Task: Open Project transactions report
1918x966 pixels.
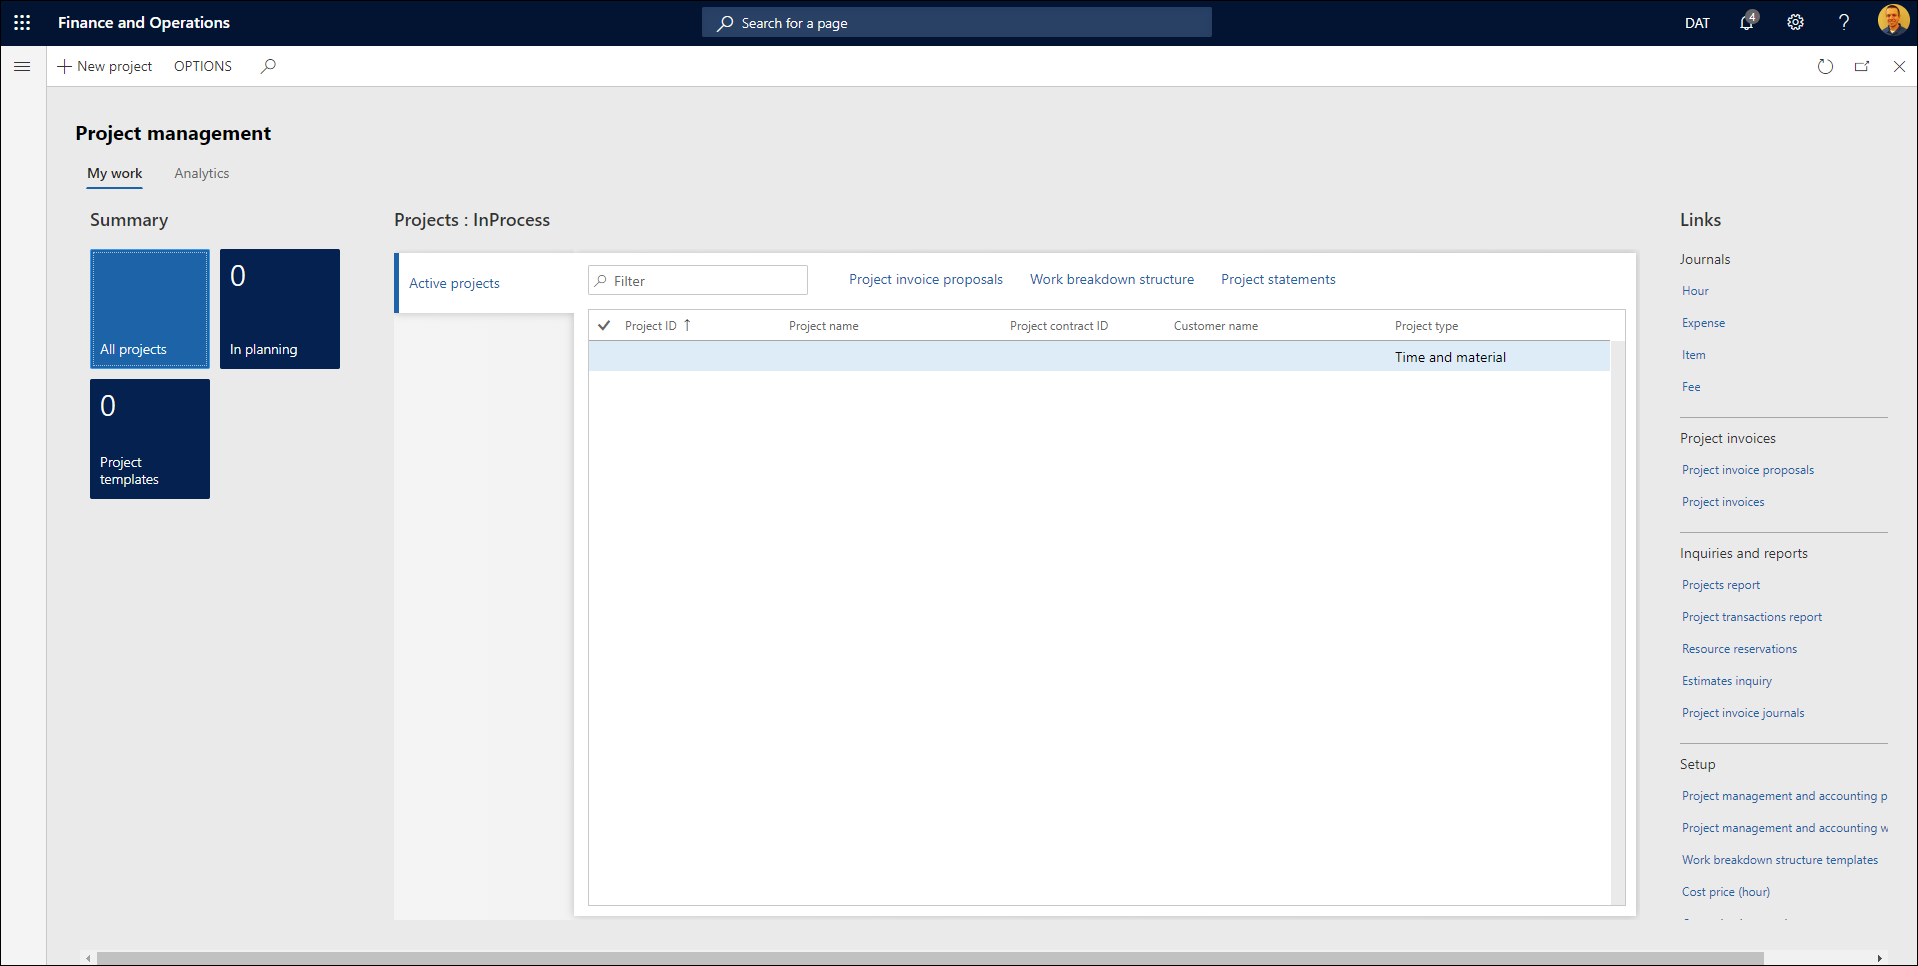Action: [x=1752, y=617]
